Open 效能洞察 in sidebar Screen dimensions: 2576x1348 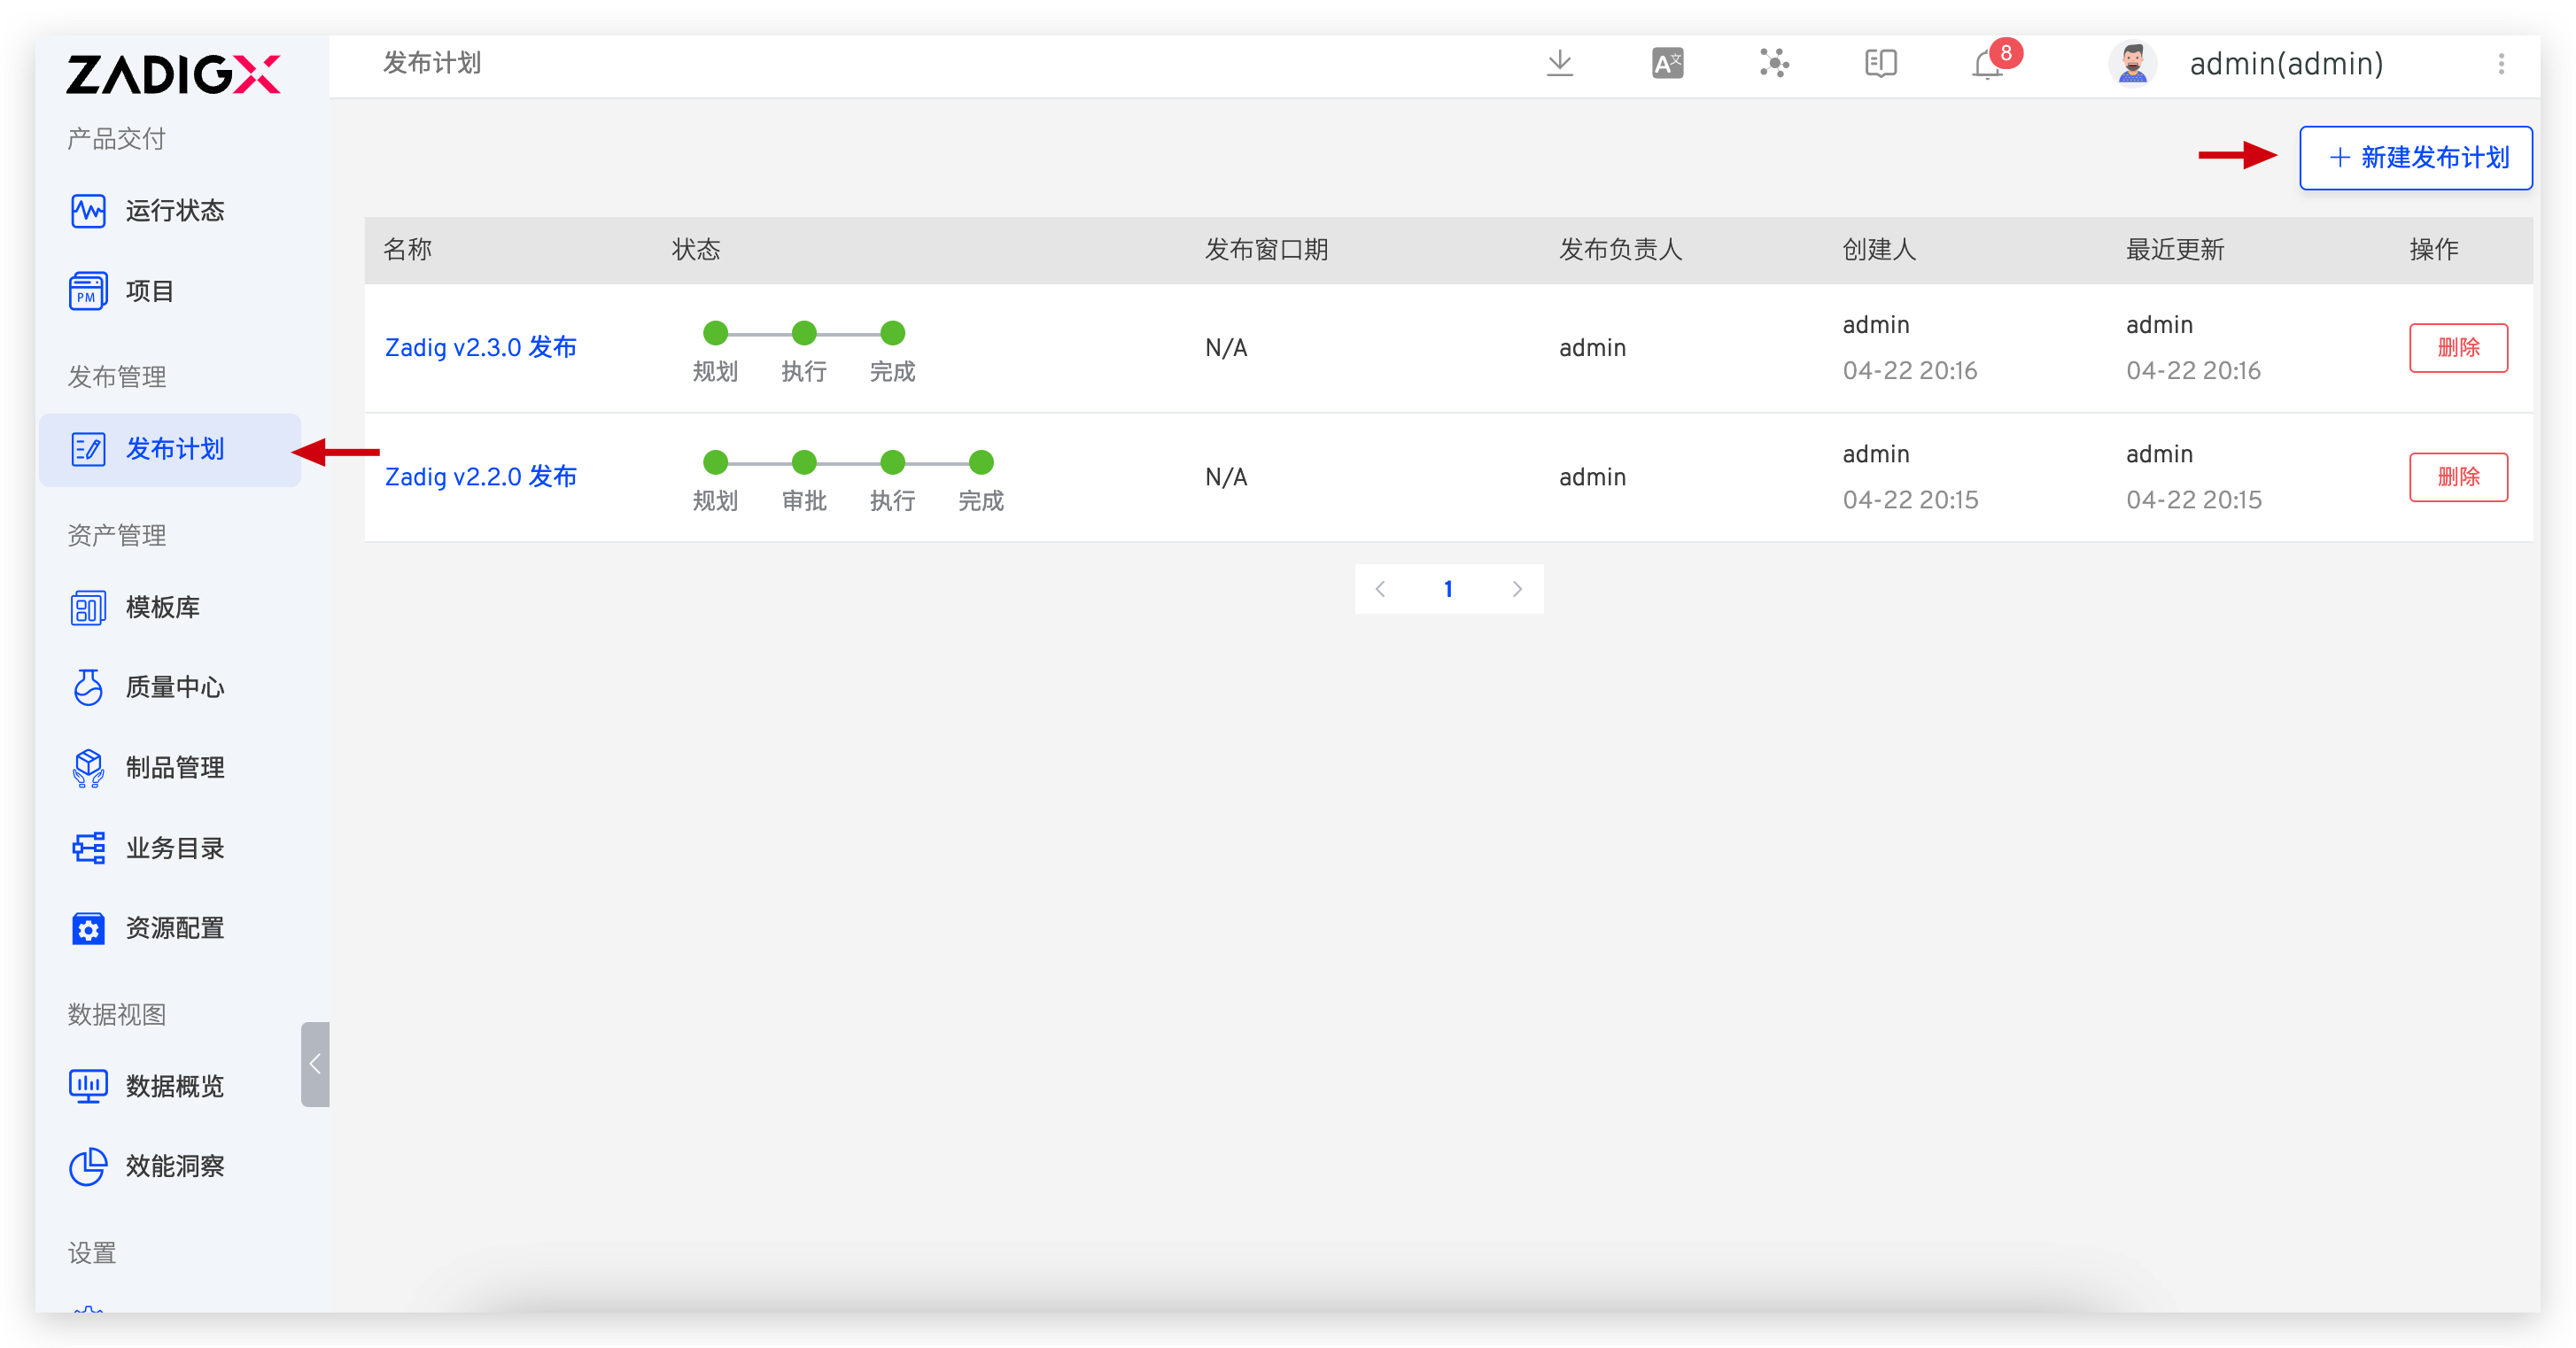(x=174, y=1166)
